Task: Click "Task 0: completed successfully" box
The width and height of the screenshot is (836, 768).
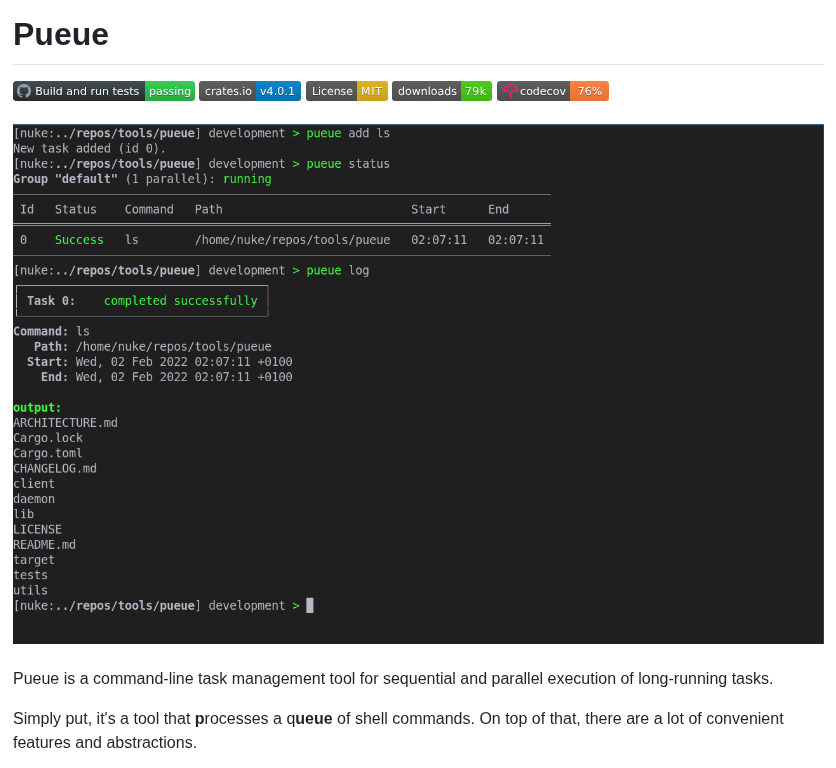Action: coord(142,301)
